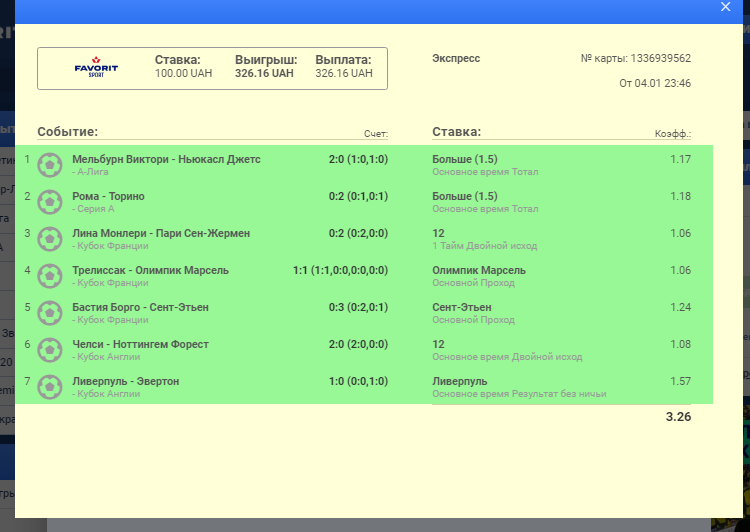Image resolution: width=750 pixels, height=532 pixels.
Task: Select event Рома - Торино
Action: pyautogui.click(x=108, y=196)
